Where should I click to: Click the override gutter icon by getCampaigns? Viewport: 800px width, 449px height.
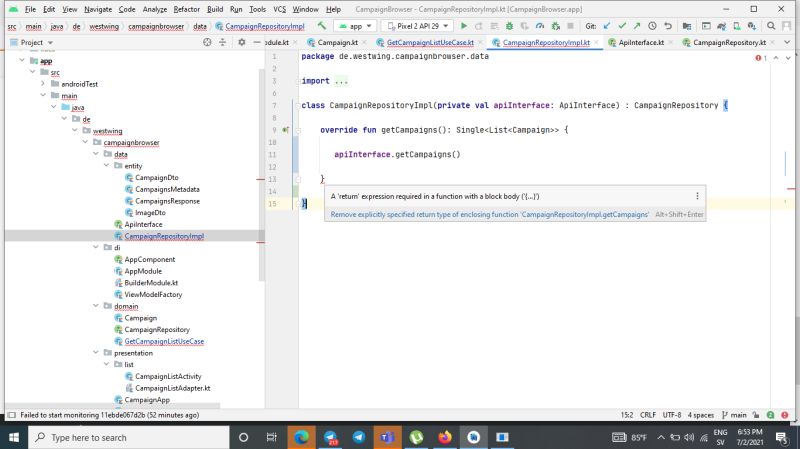[x=286, y=130]
